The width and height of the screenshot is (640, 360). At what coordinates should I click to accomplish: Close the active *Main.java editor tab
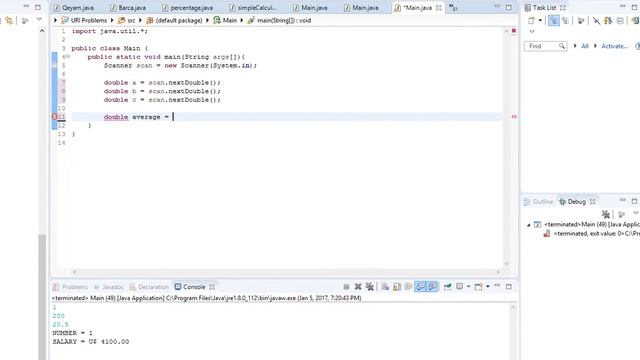click(439, 8)
